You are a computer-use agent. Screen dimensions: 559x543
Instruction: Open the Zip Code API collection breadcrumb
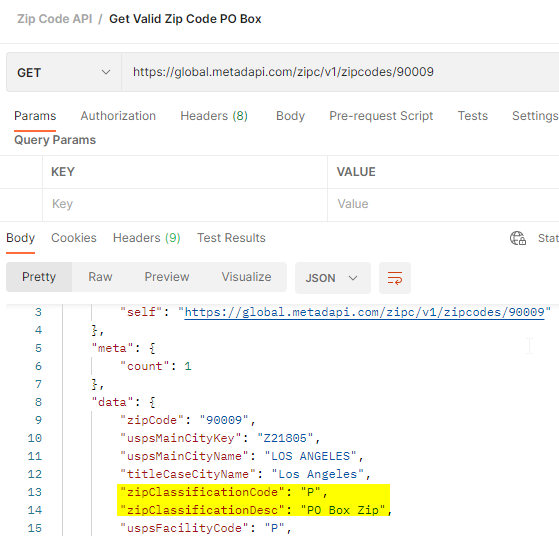click(x=55, y=19)
